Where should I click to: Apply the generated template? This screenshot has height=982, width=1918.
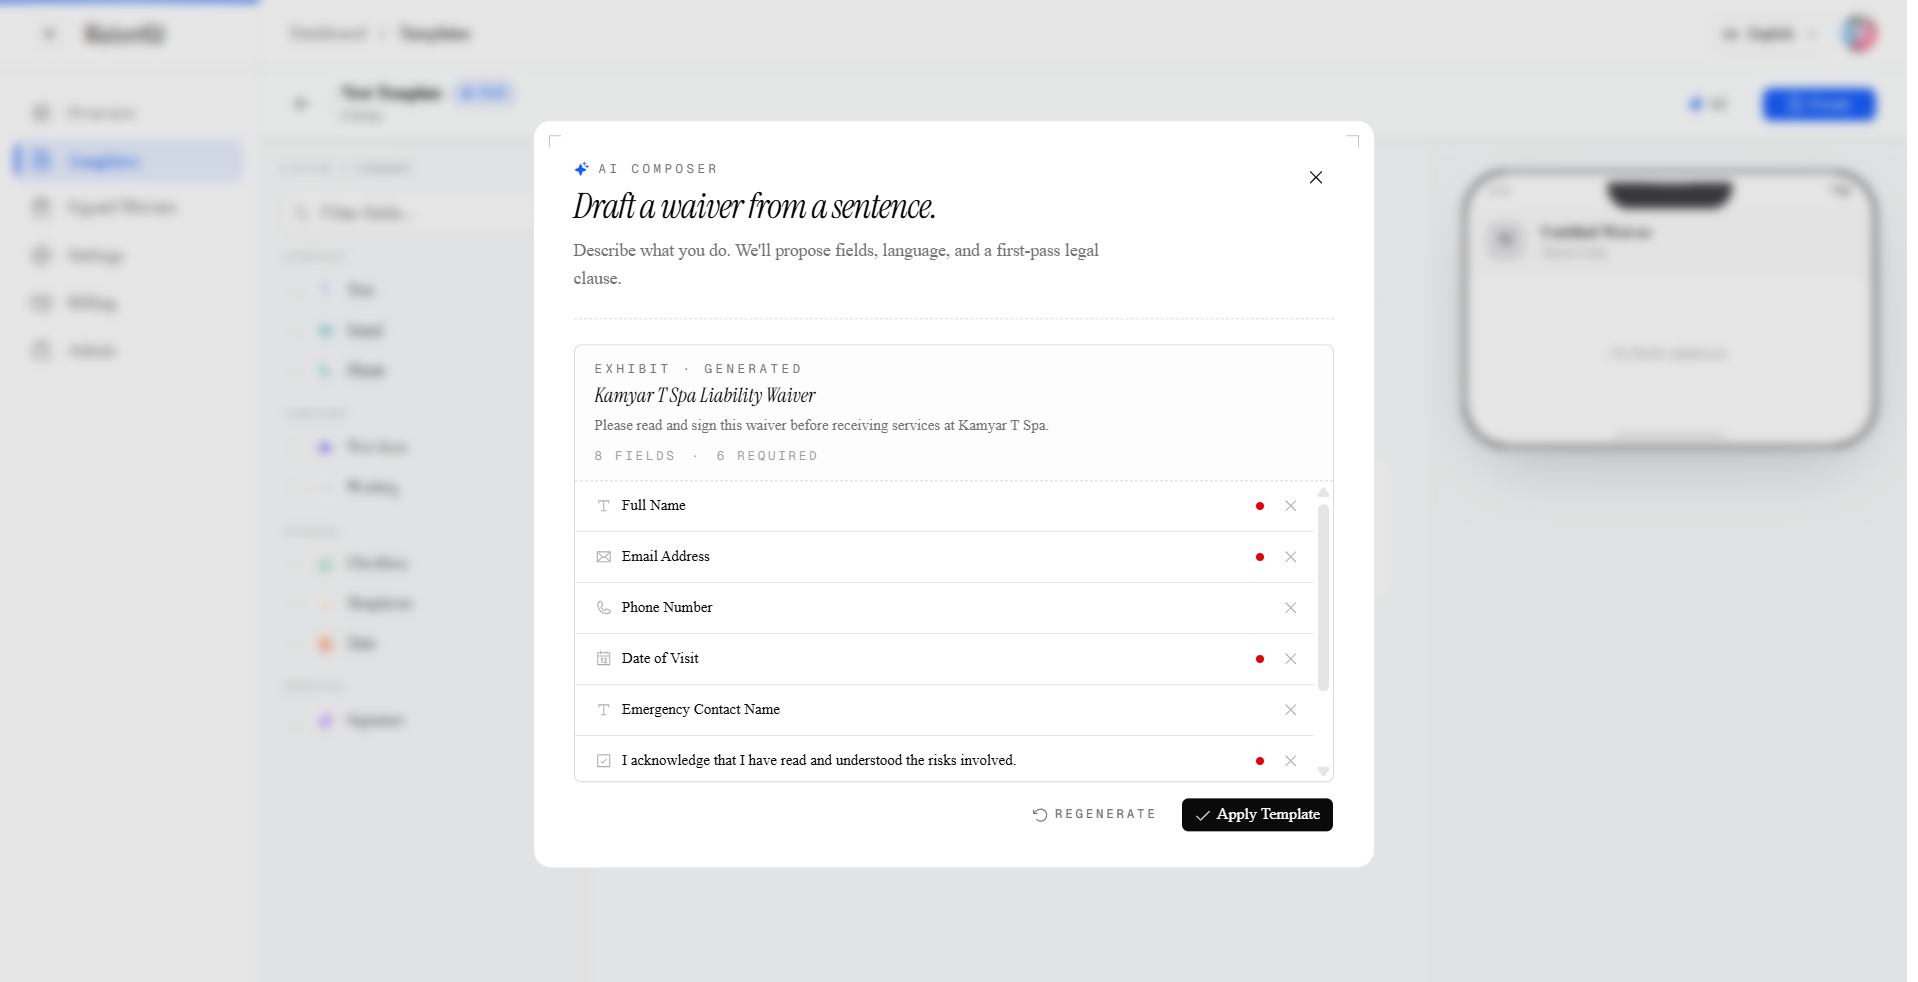(1257, 815)
